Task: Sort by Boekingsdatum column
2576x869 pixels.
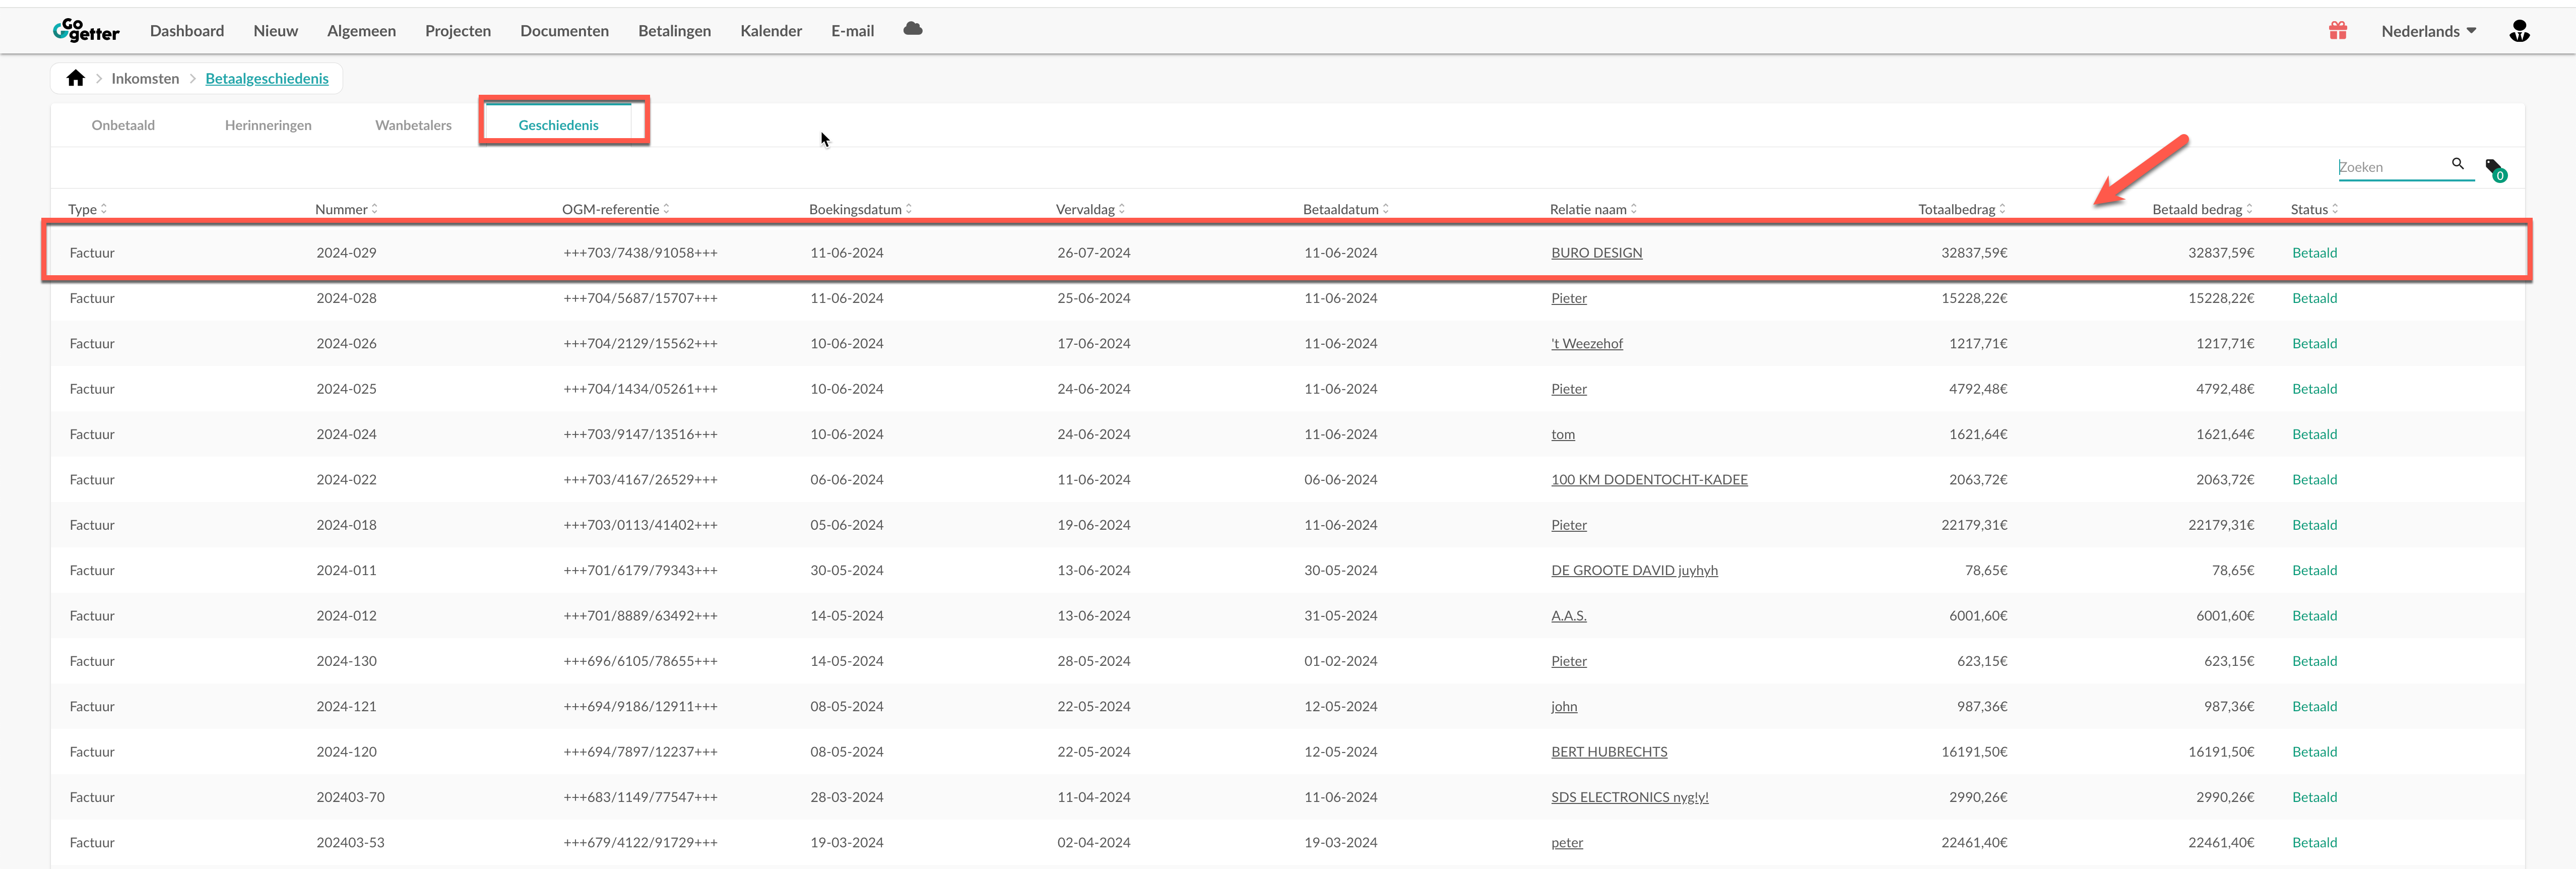Action: coord(860,209)
